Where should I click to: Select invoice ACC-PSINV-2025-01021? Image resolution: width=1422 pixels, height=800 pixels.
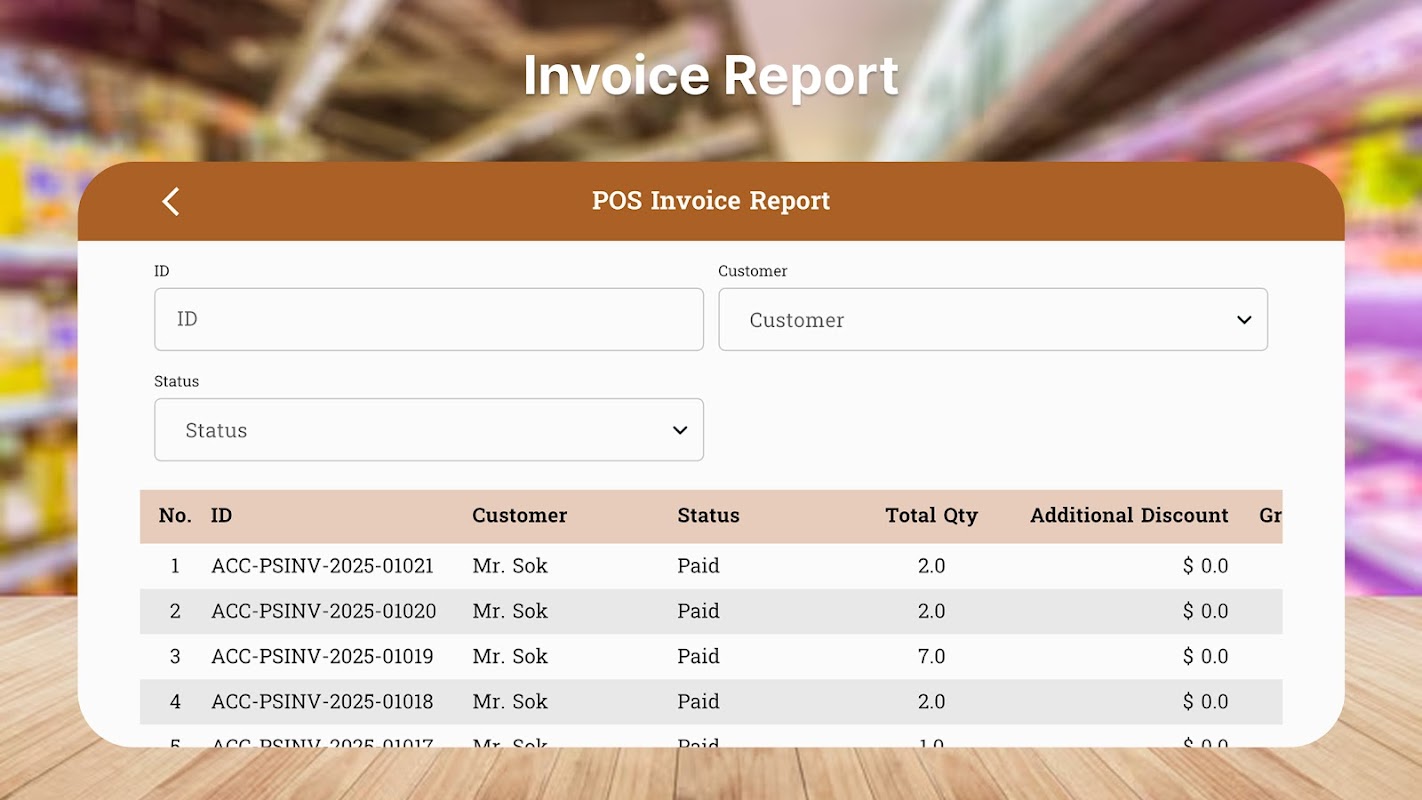coord(322,566)
